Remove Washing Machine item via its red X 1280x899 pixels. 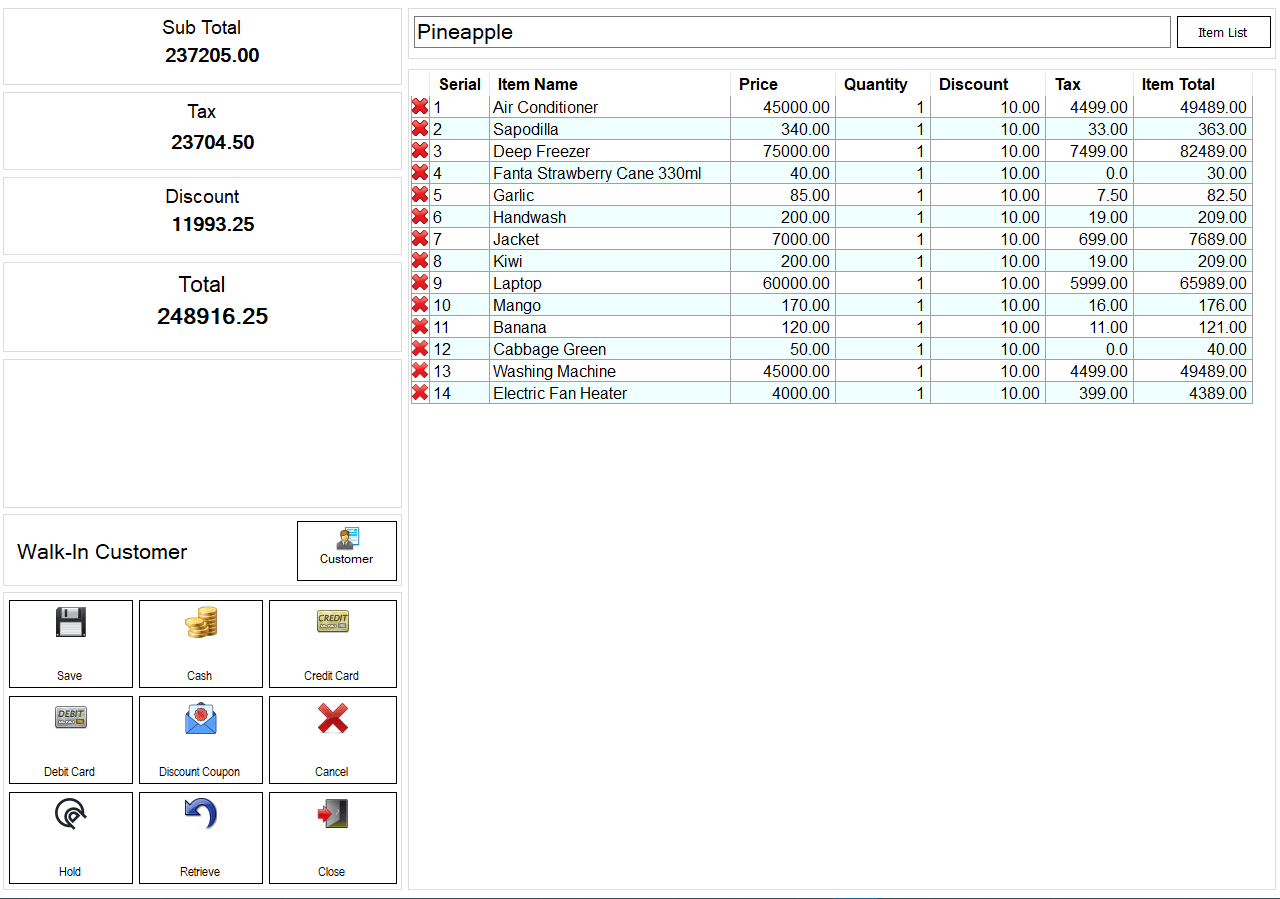(x=420, y=371)
